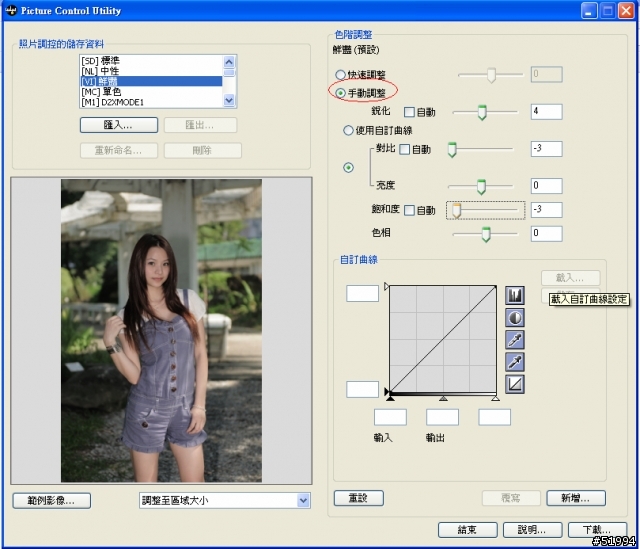Image resolution: width=640 pixels, height=549 pixels.
Task: Click the 範例影像... button
Action: (51, 501)
